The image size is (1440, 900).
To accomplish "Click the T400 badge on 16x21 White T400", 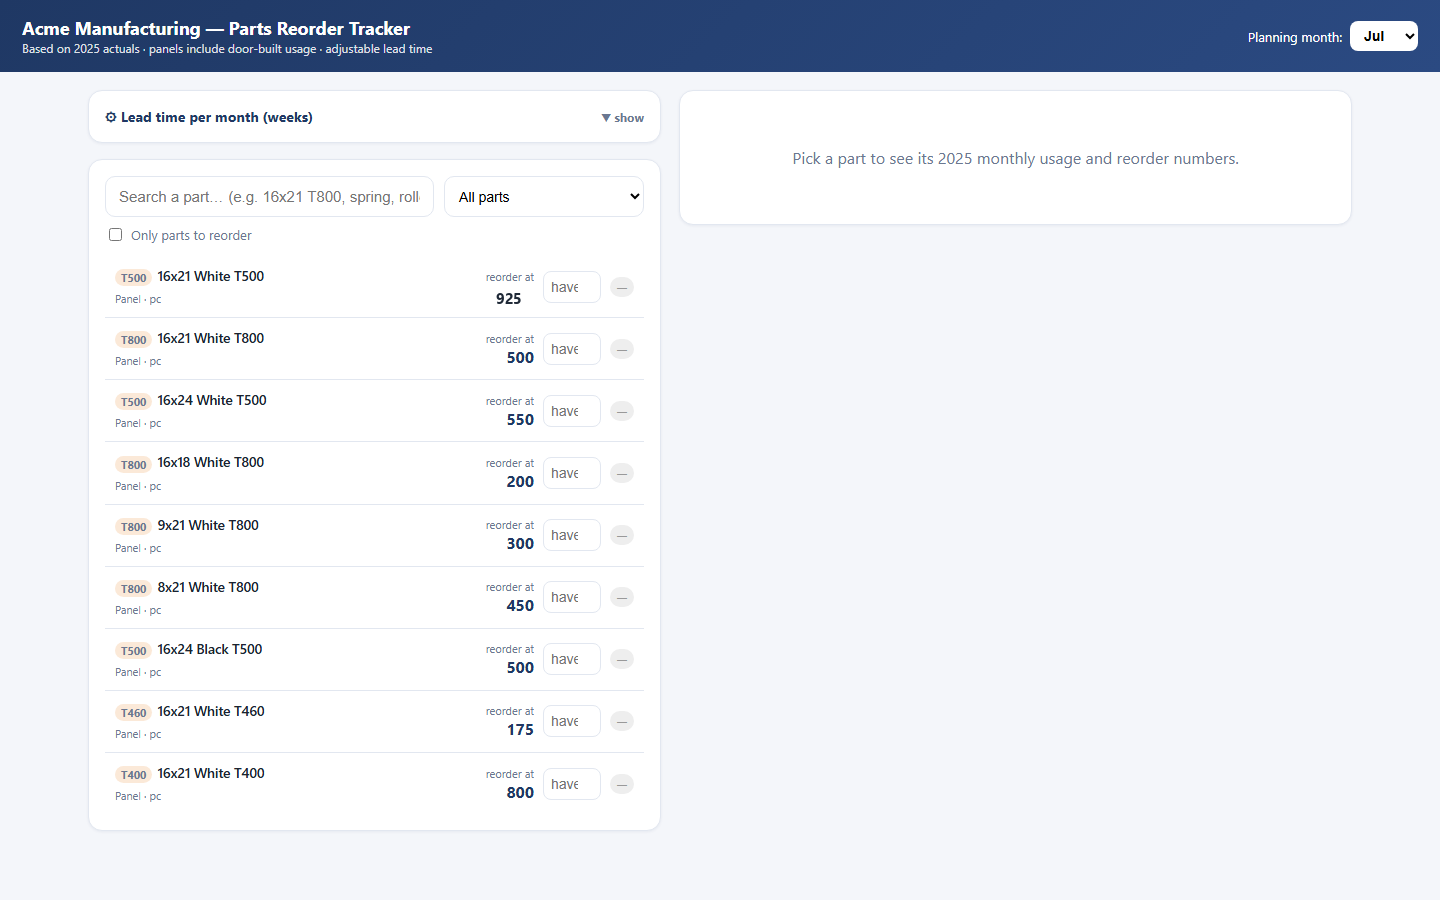I will click(133, 775).
